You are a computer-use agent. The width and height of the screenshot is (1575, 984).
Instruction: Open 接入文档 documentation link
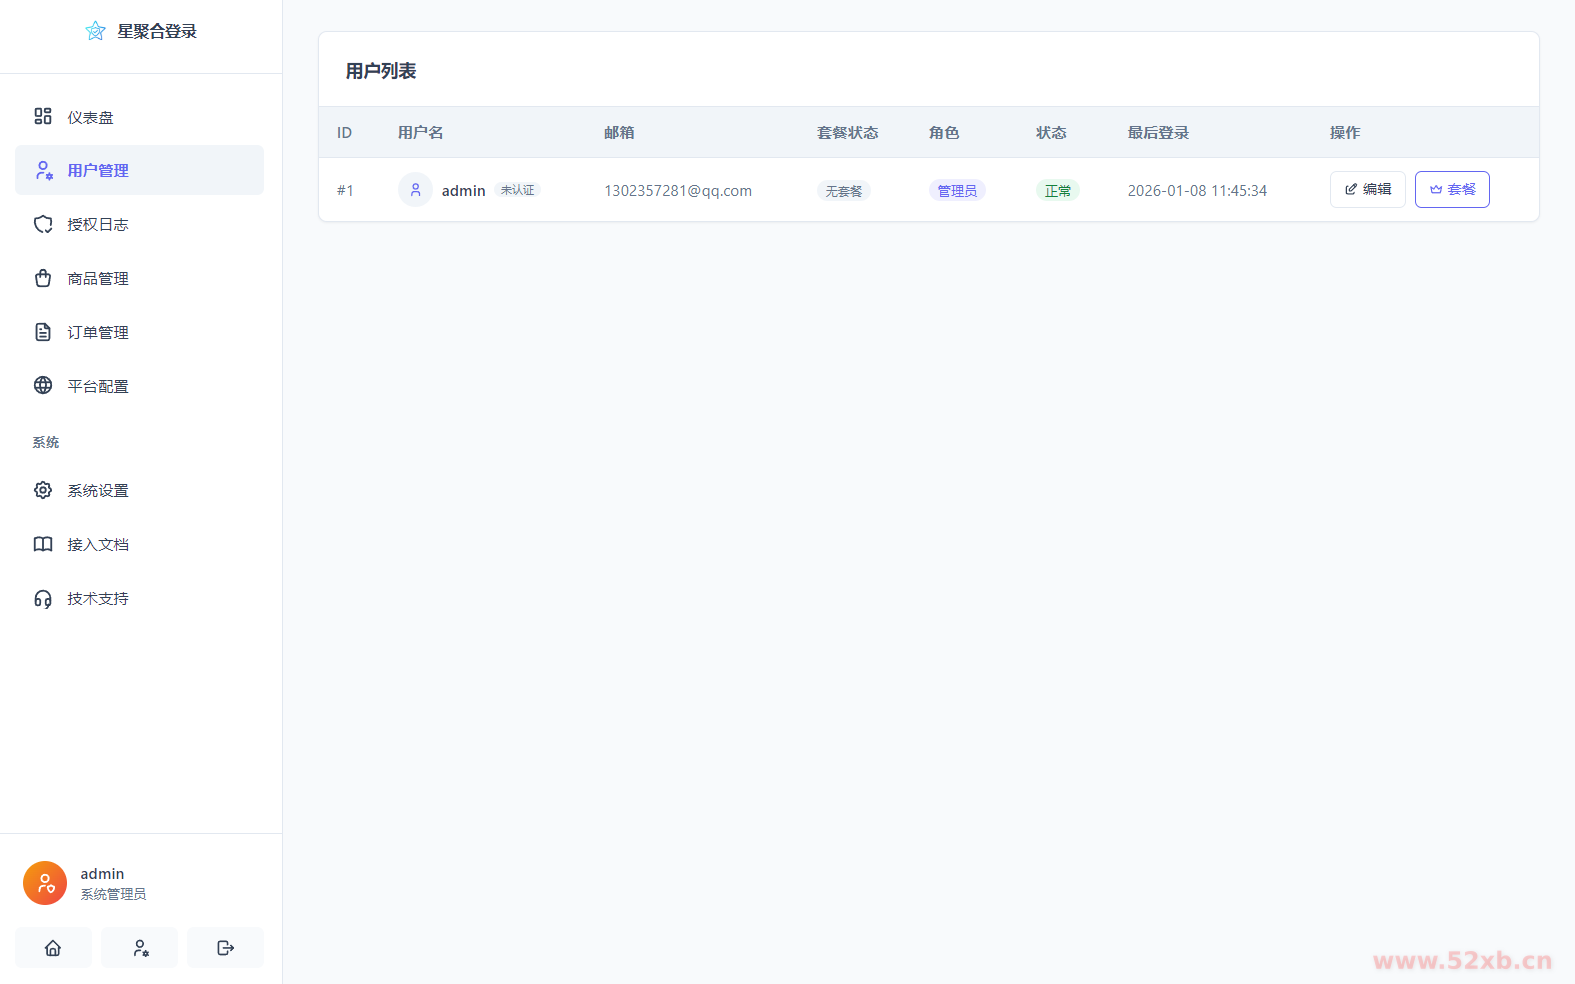98,545
